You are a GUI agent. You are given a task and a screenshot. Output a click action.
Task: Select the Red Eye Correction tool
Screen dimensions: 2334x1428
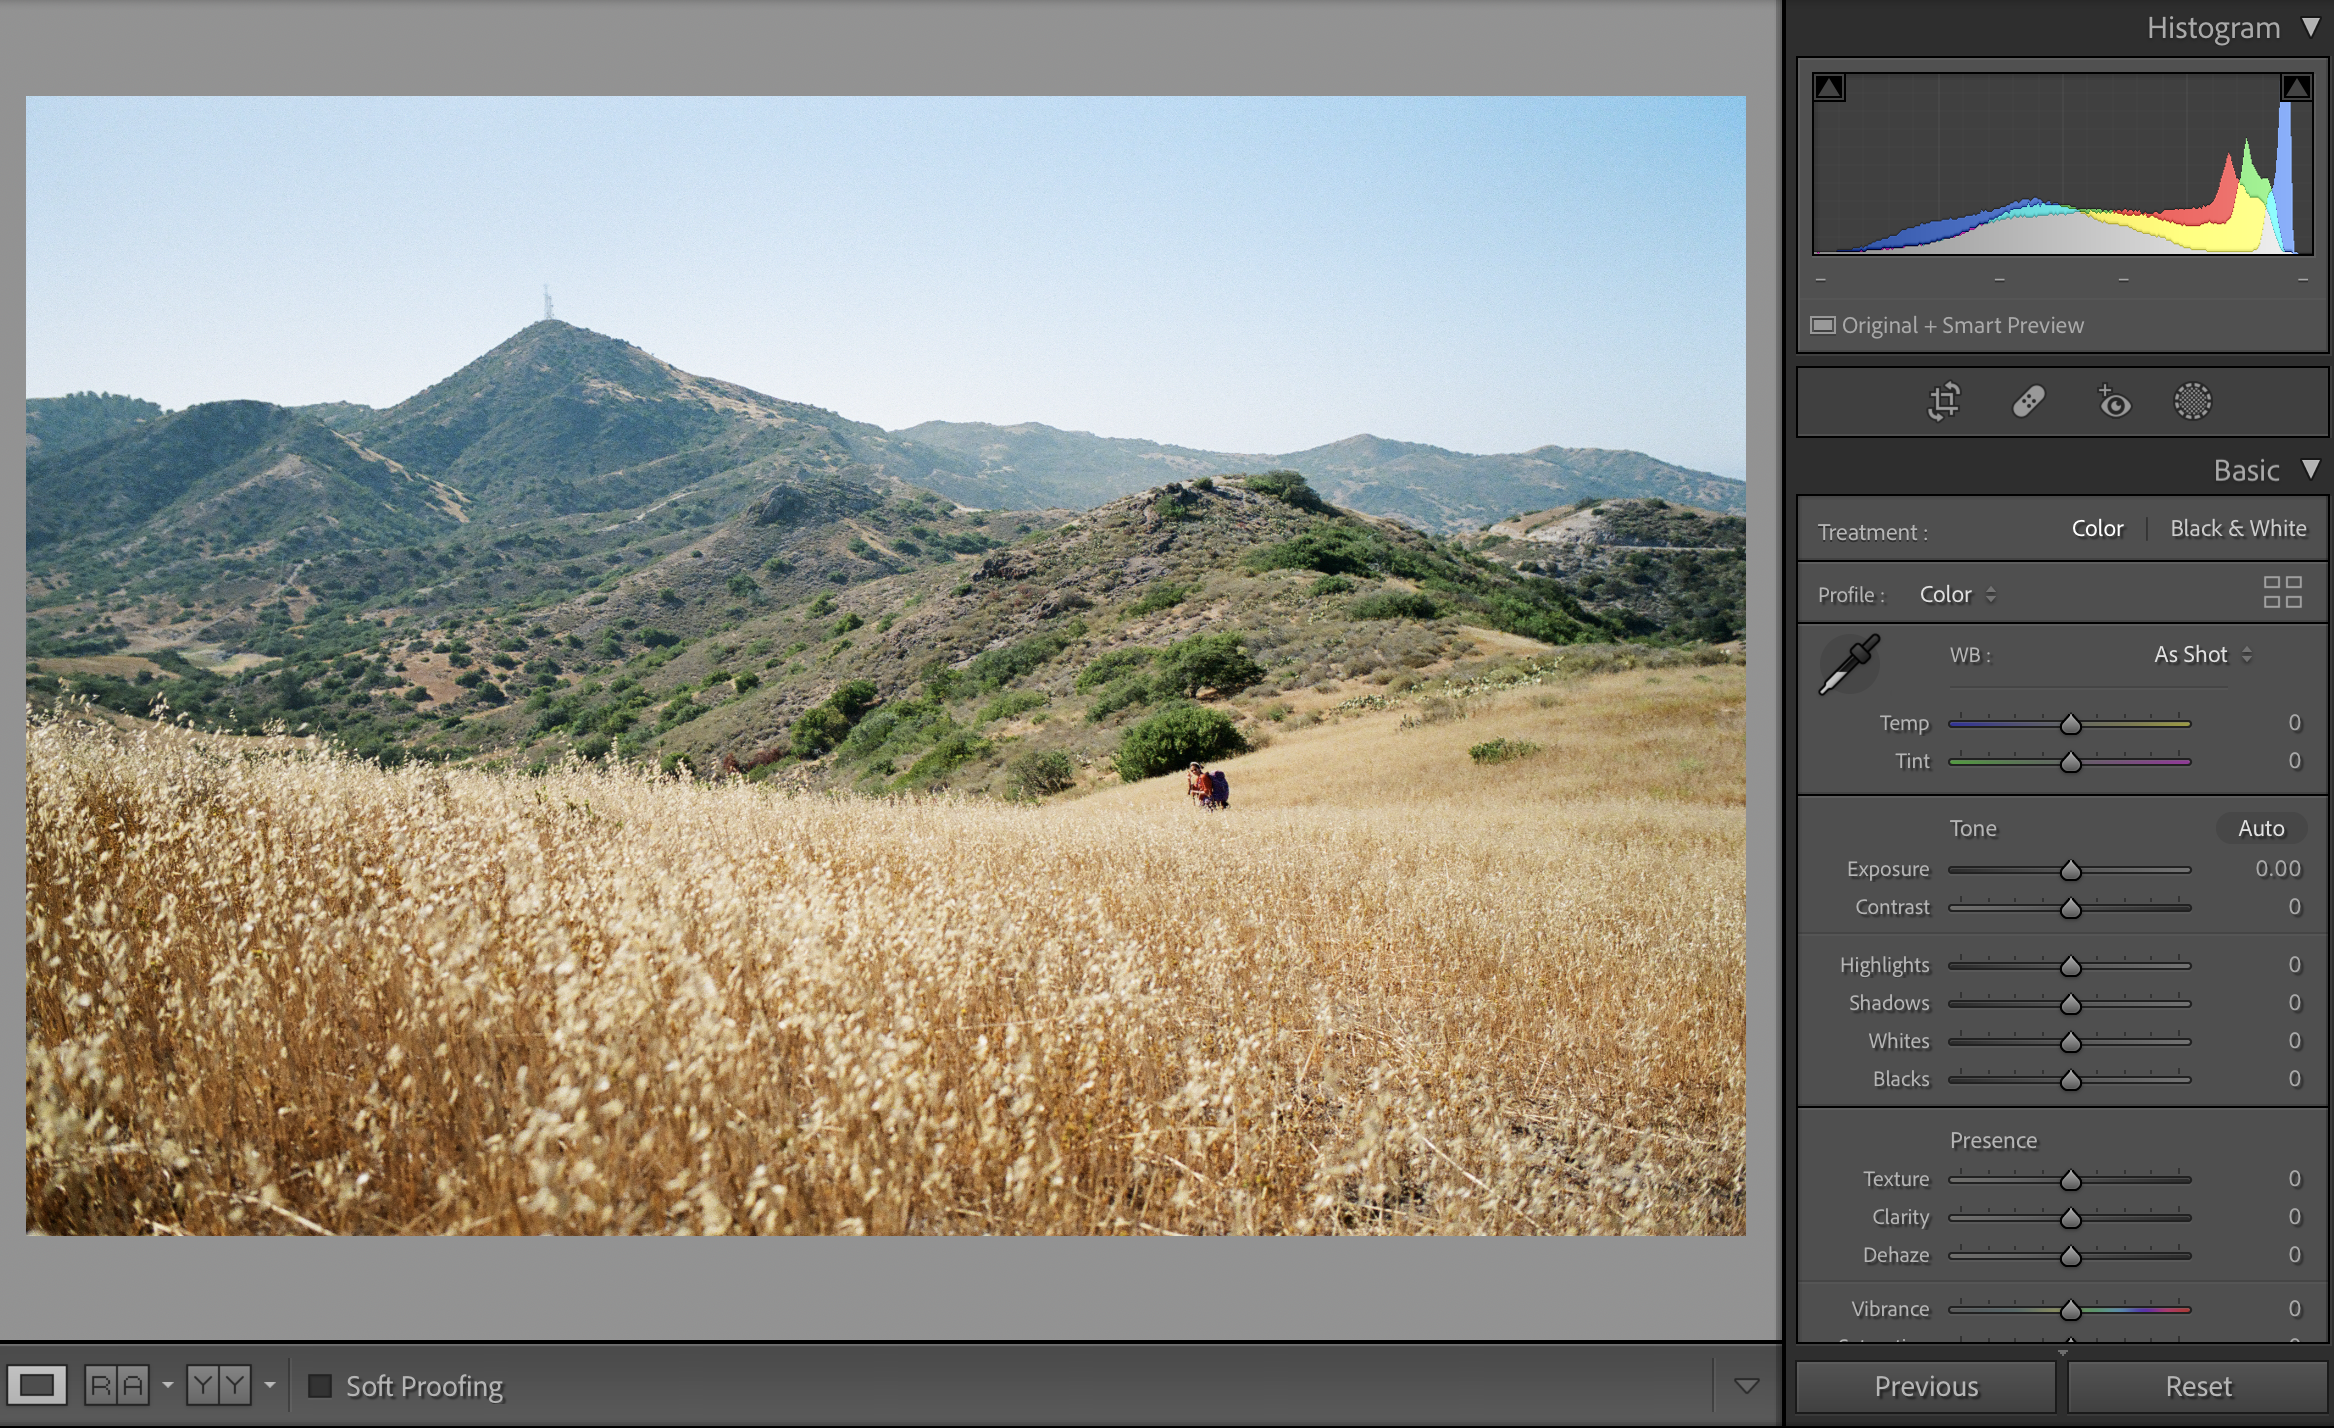click(x=2113, y=402)
